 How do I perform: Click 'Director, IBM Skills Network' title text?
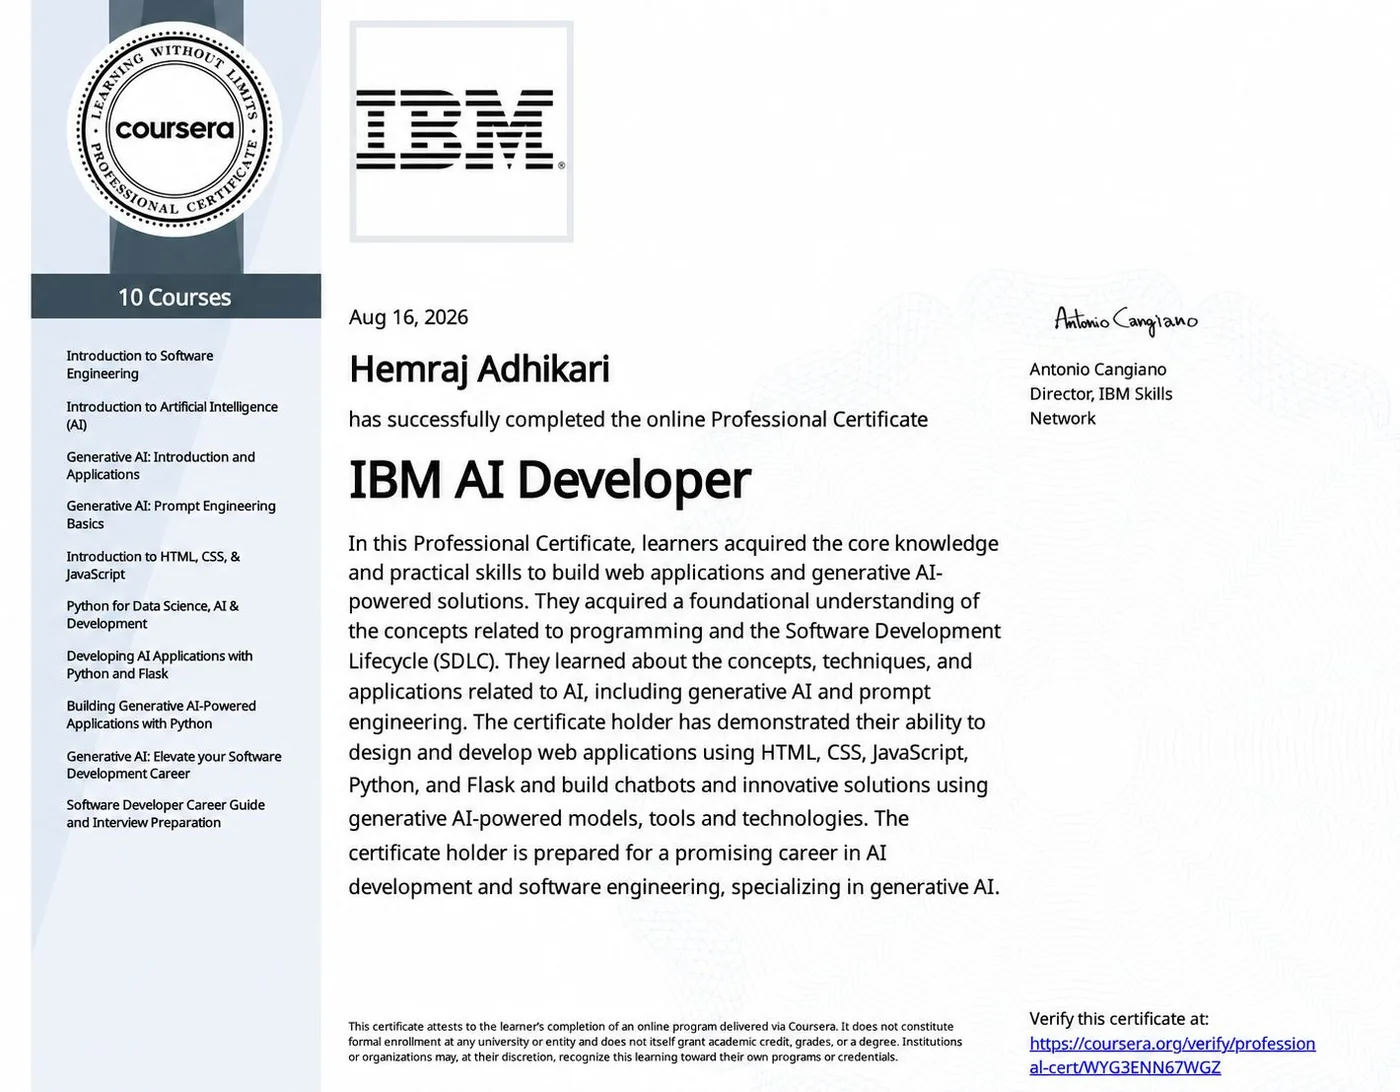(1101, 406)
